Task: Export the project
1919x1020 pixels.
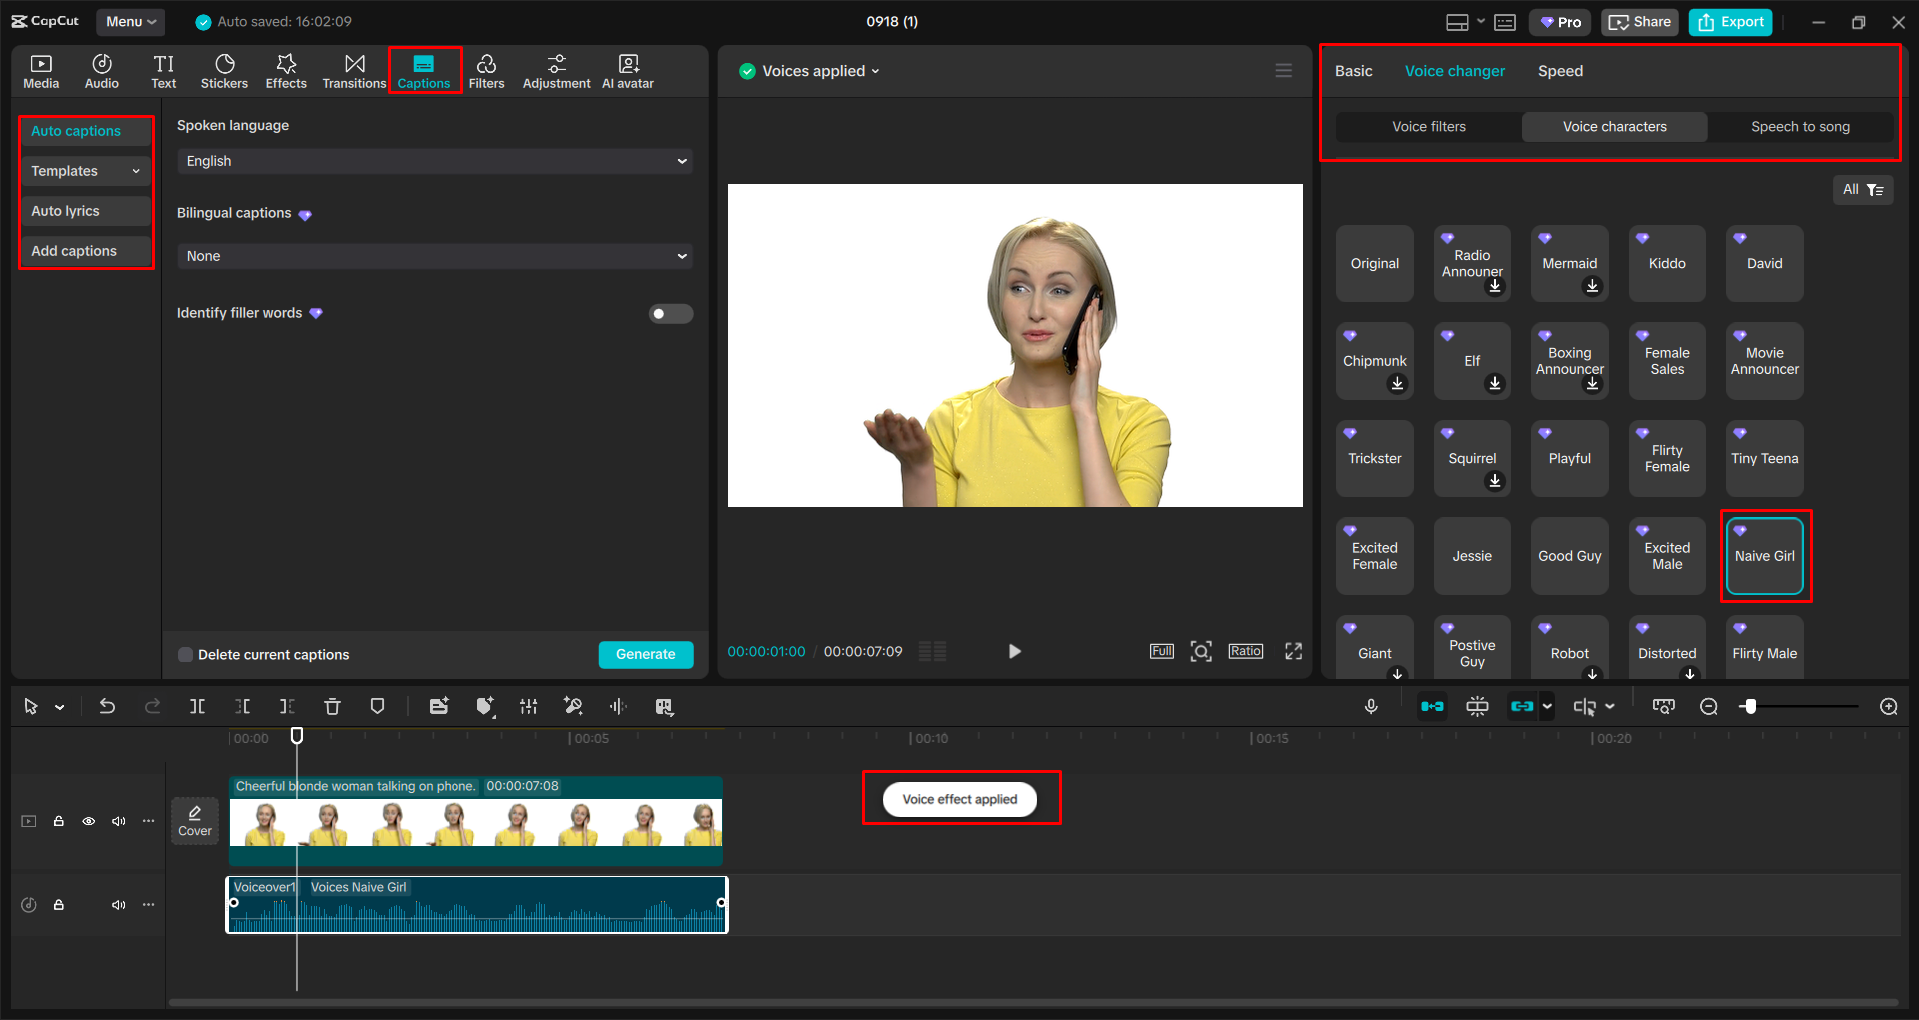Action: pyautogui.click(x=1729, y=21)
